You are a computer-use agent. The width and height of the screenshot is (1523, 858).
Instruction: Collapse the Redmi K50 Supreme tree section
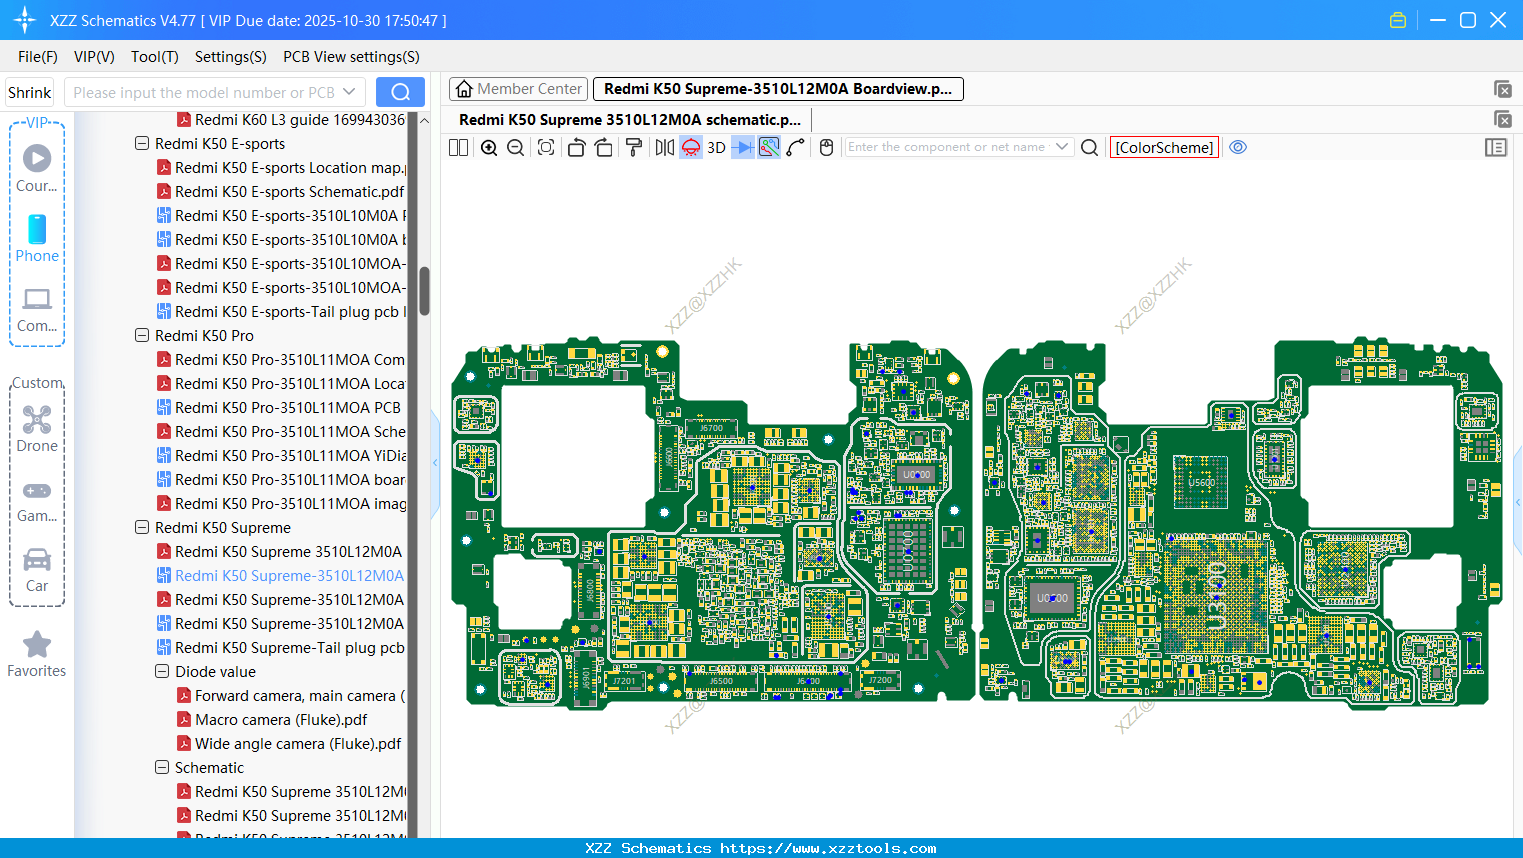click(141, 527)
